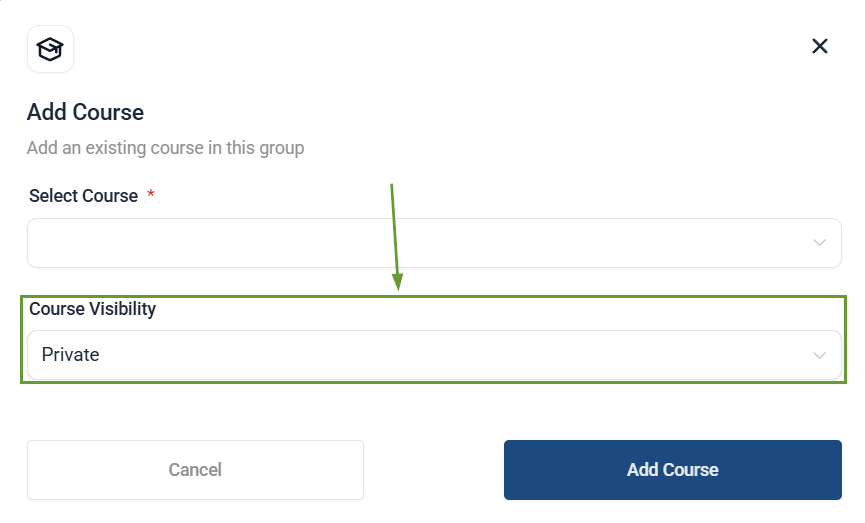Click the rounded border around the cap icon
The width and height of the screenshot is (865, 523).
(x=29, y=49)
